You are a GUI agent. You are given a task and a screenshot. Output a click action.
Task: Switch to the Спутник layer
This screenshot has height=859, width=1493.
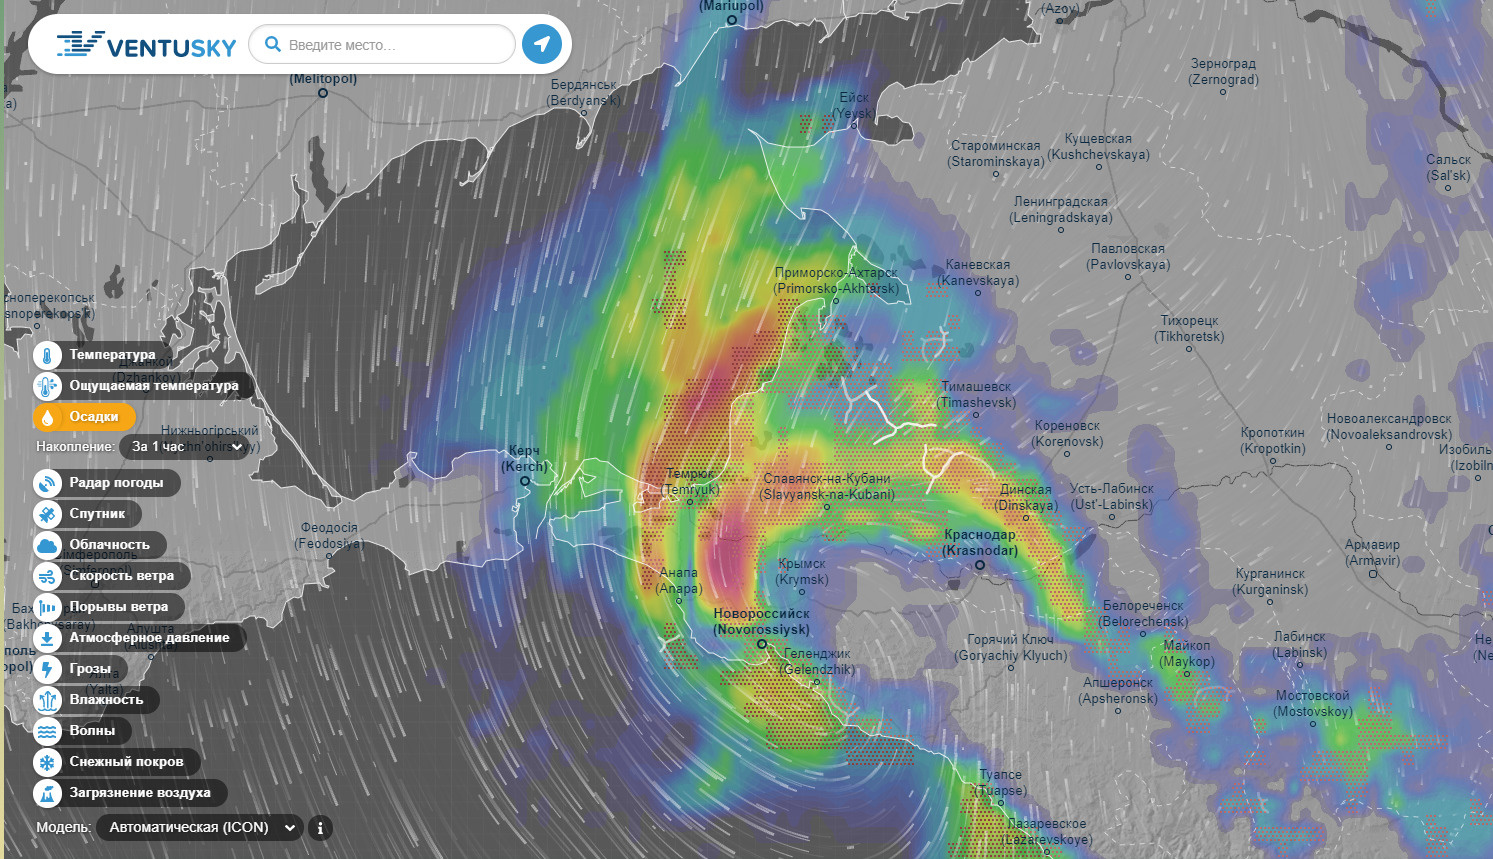(x=97, y=514)
